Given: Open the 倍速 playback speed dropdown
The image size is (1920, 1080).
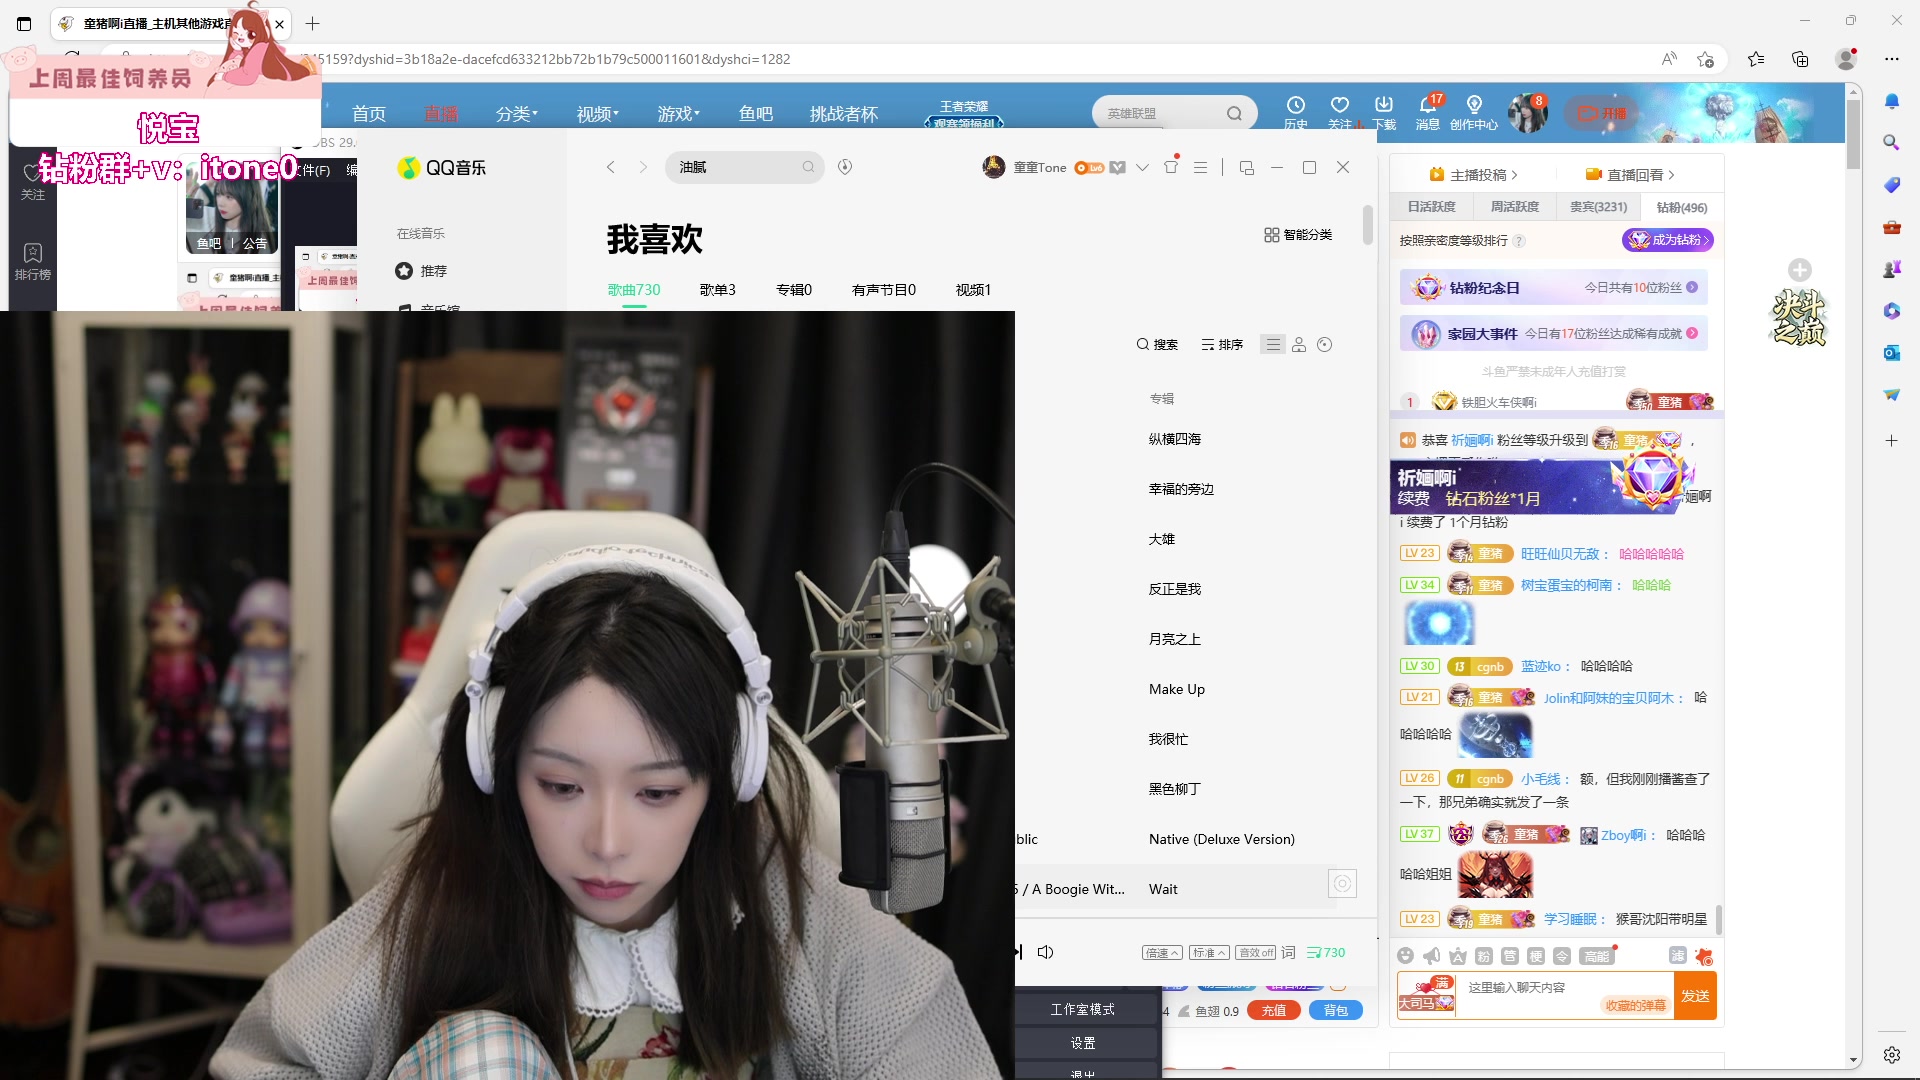Looking at the screenshot, I should [1161, 952].
